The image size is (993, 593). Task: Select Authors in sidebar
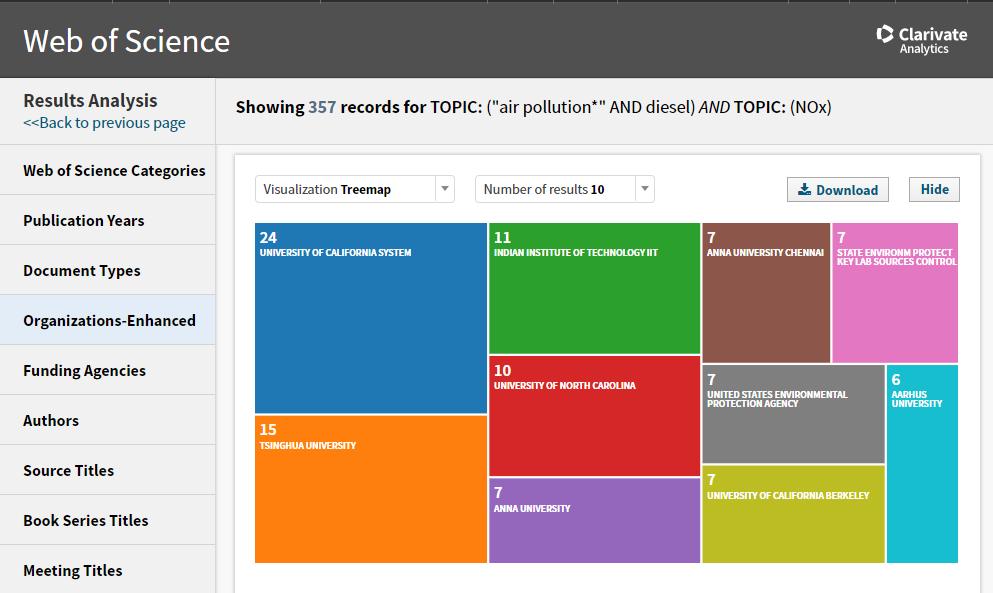[x=108, y=421]
